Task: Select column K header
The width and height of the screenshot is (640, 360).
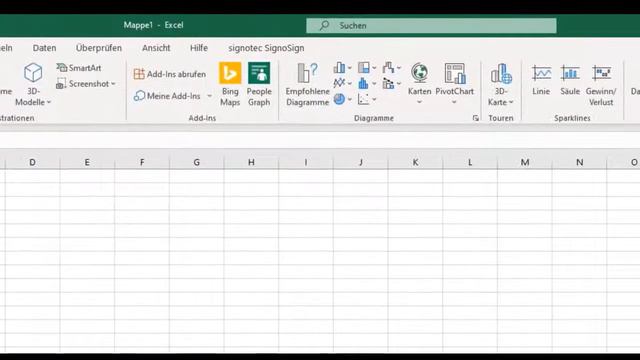Action: (415, 162)
